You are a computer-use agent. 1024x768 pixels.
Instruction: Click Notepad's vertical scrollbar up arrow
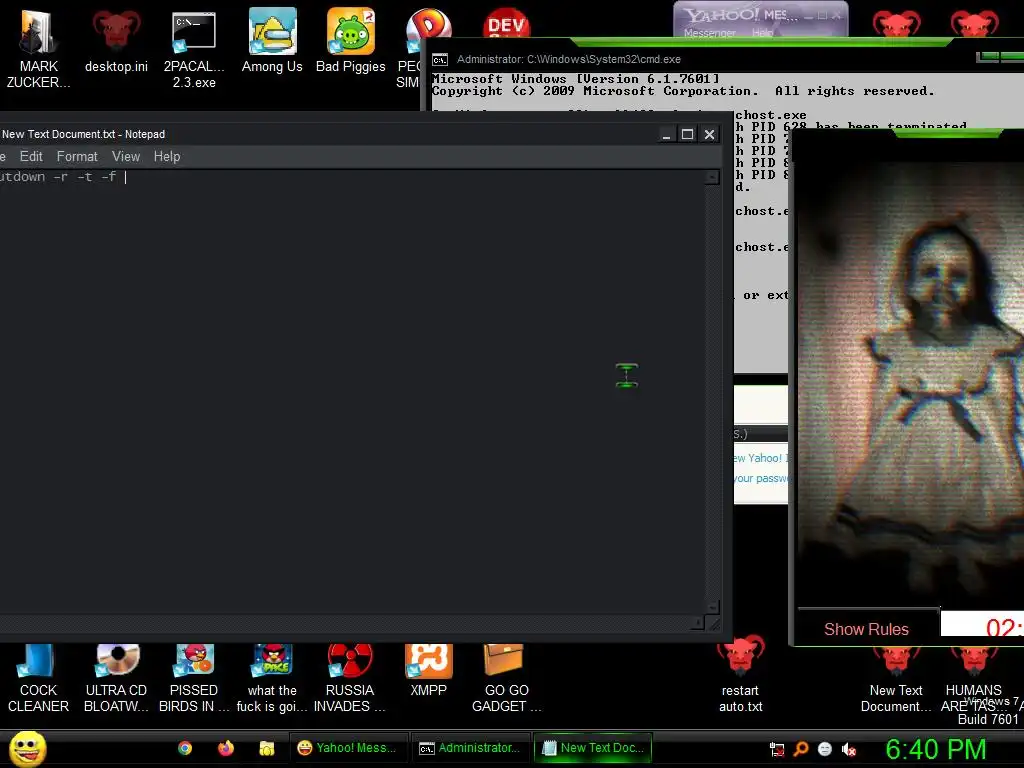[x=712, y=177]
